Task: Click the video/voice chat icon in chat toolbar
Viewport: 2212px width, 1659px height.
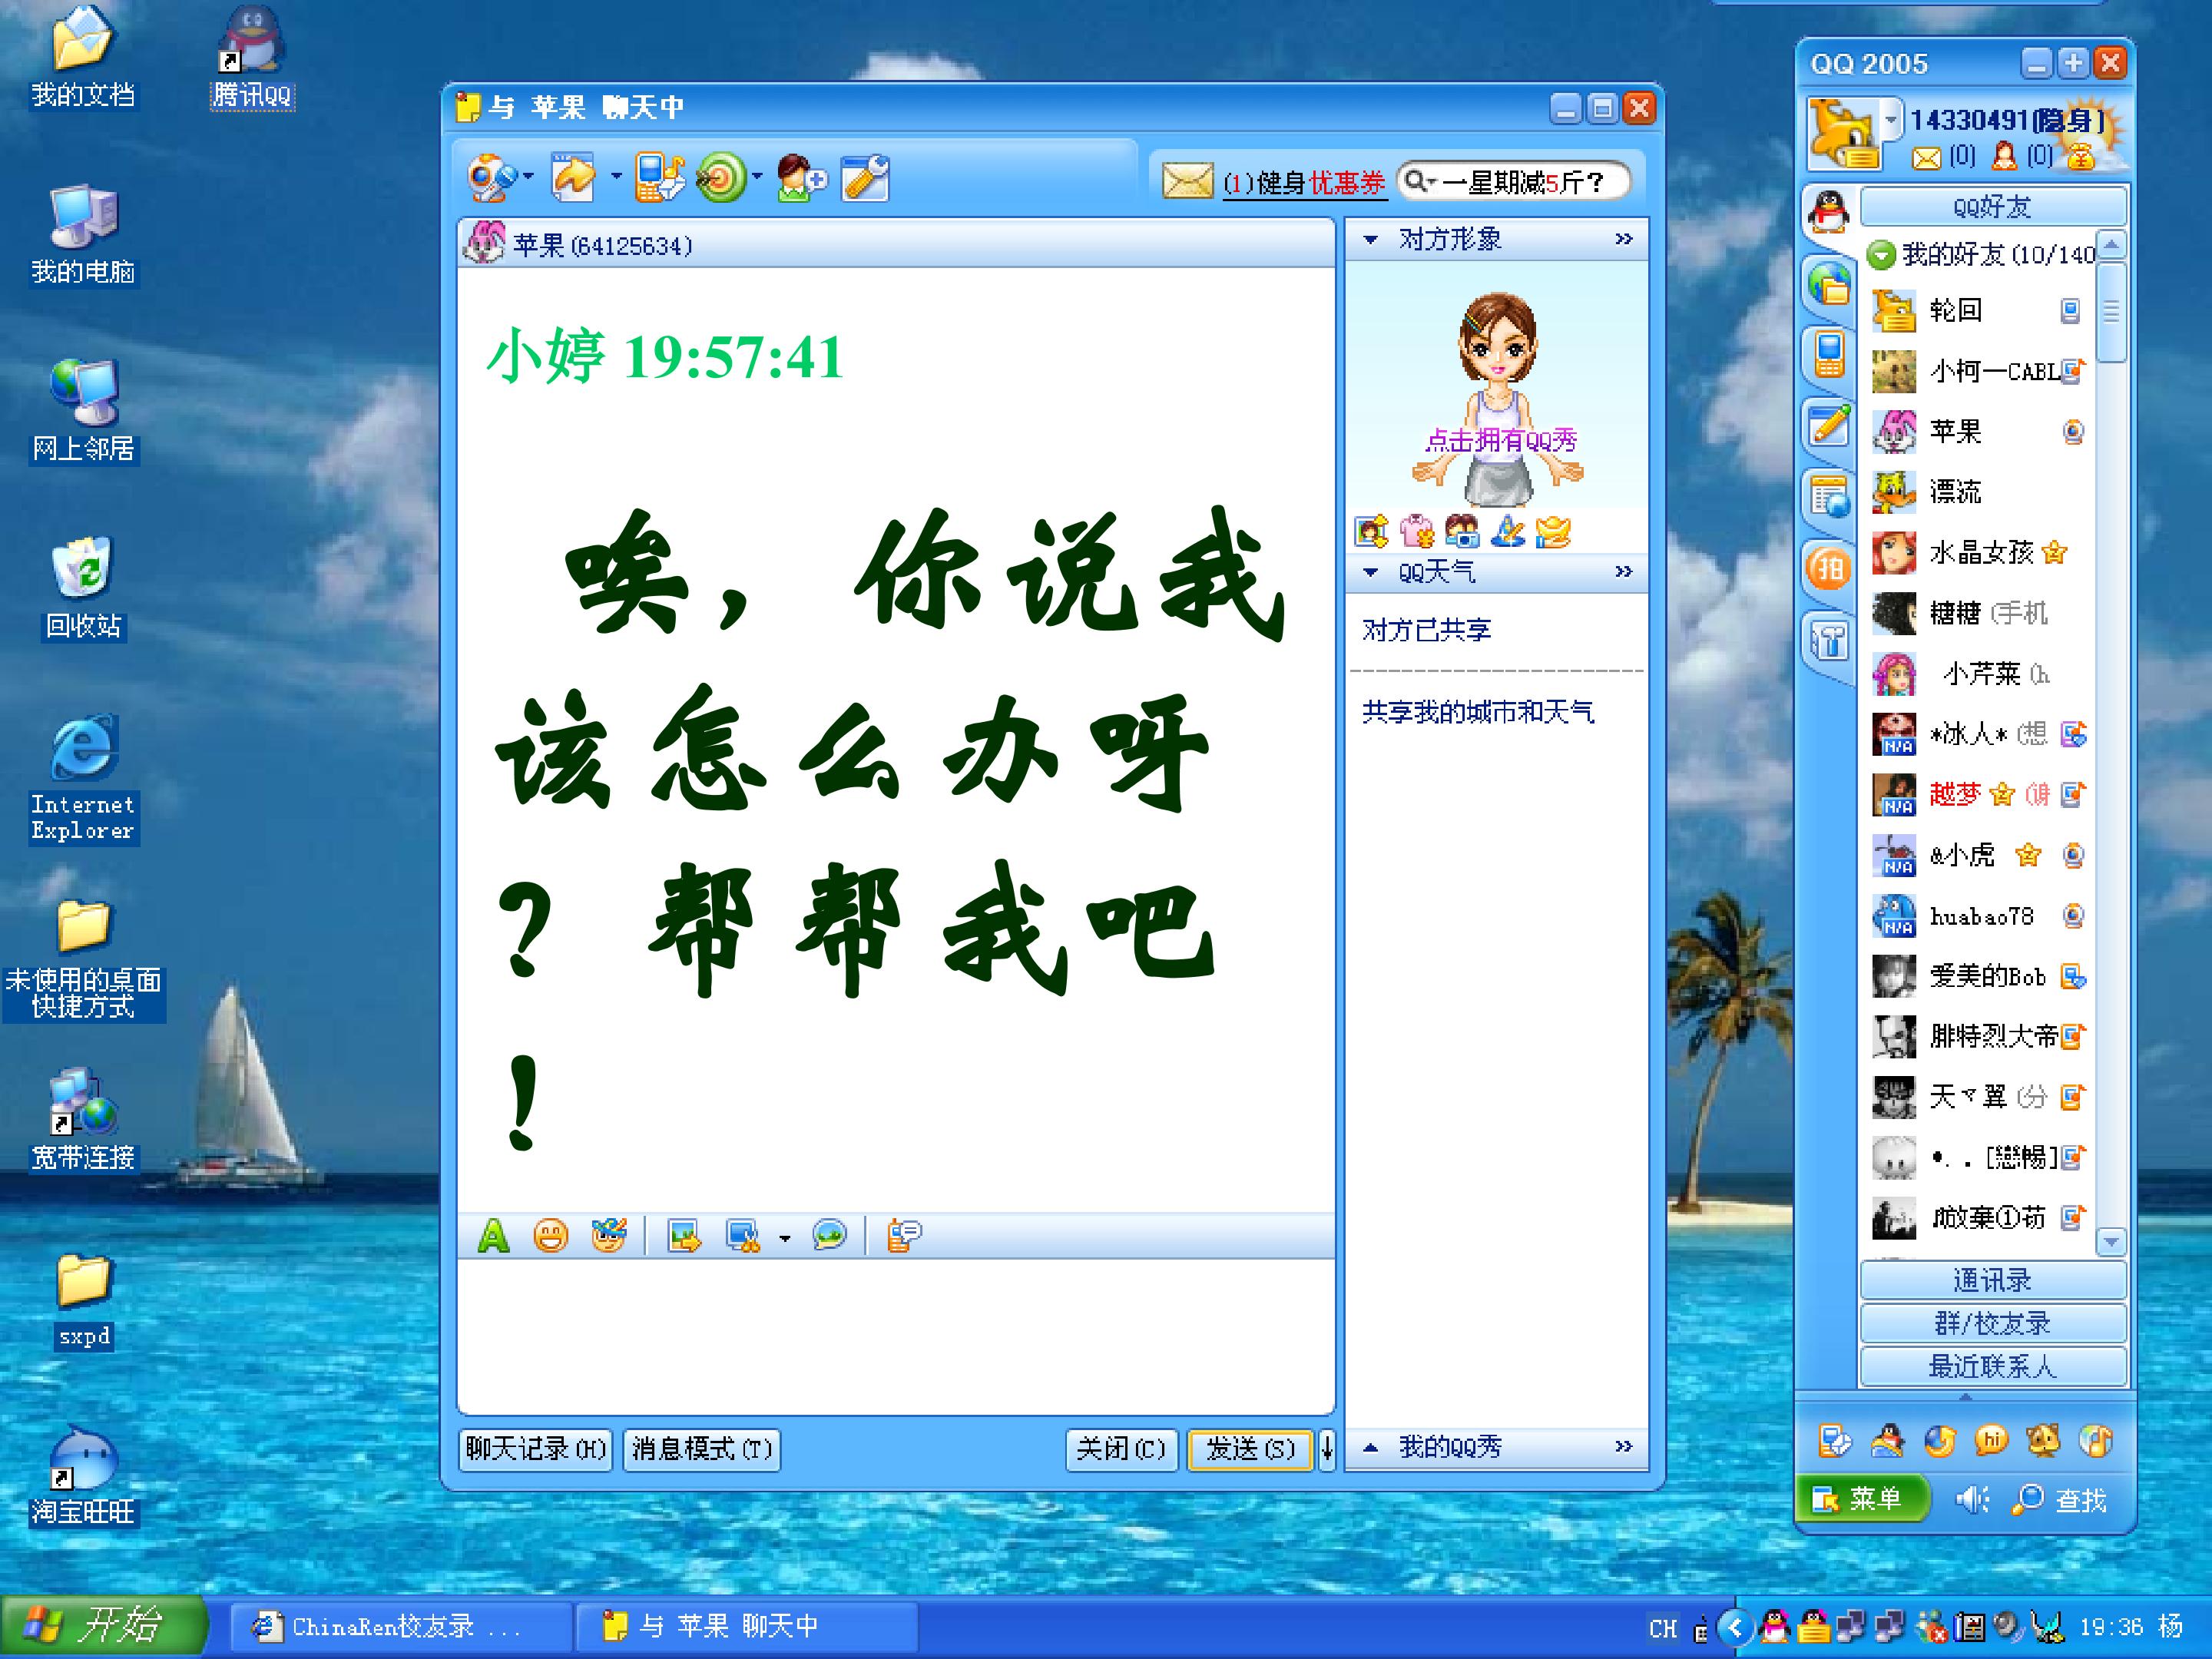Action: (x=491, y=179)
